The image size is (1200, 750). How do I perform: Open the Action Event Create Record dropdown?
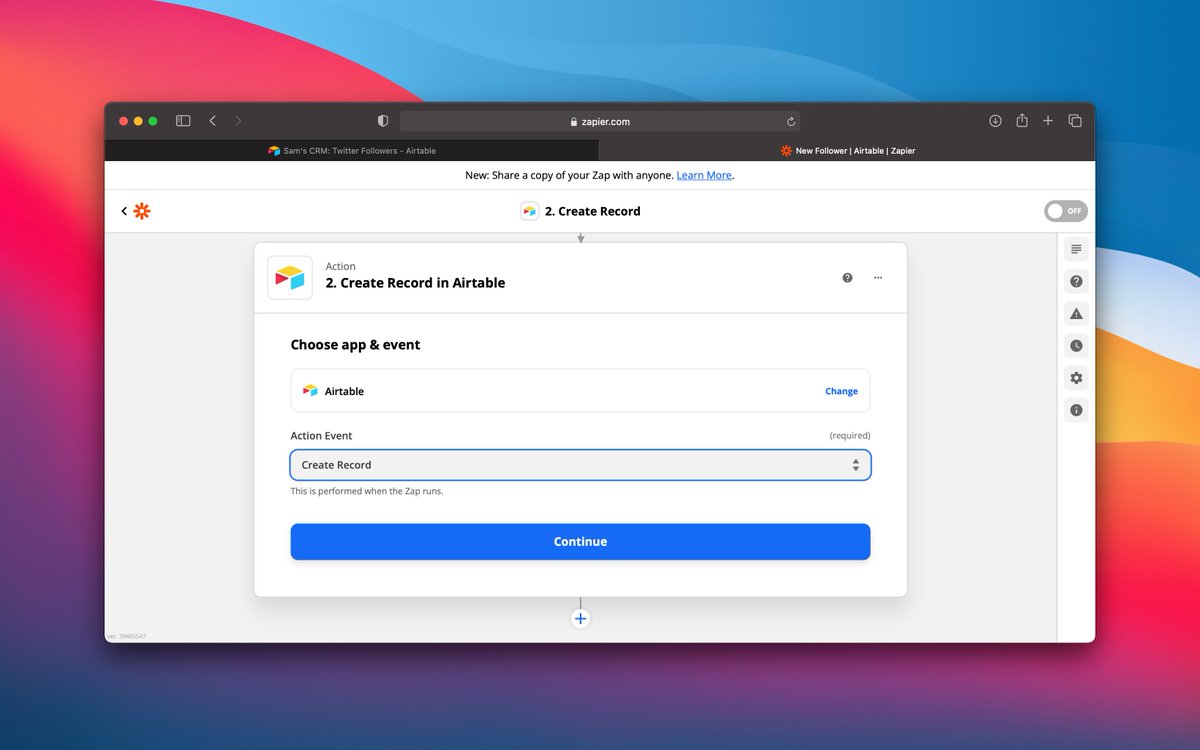click(580, 465)
